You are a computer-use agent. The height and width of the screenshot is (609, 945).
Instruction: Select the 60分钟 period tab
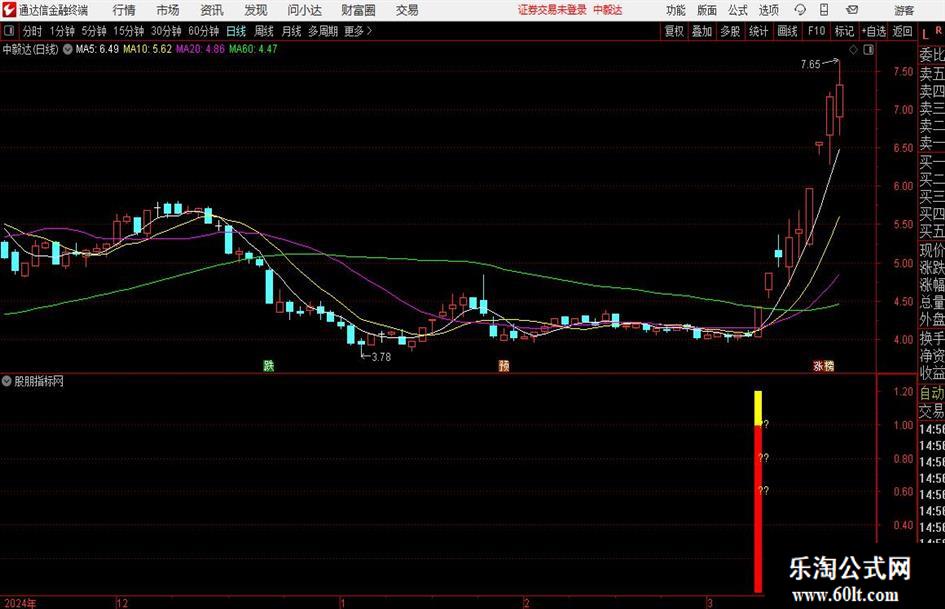point(204,31)
